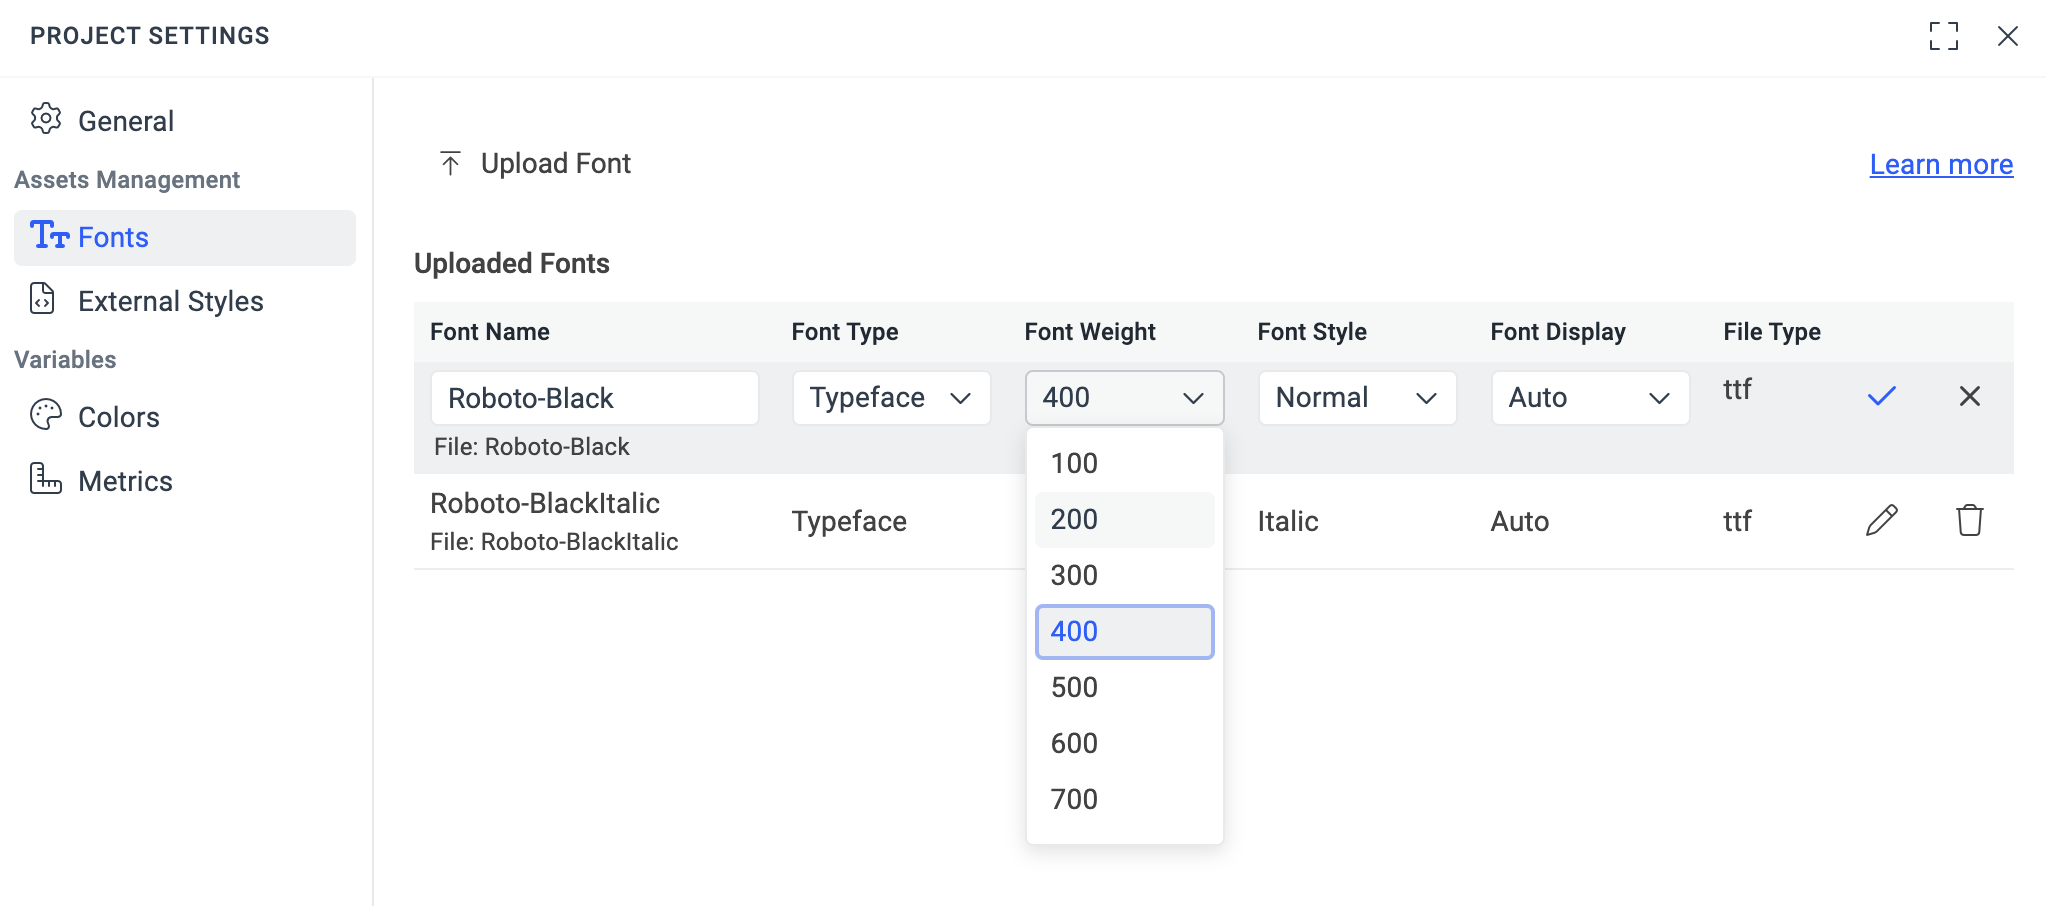The width and height of the screenshot is (2046, 906).
Task: Switch to the External Styles section
Action: click(170, 300)
